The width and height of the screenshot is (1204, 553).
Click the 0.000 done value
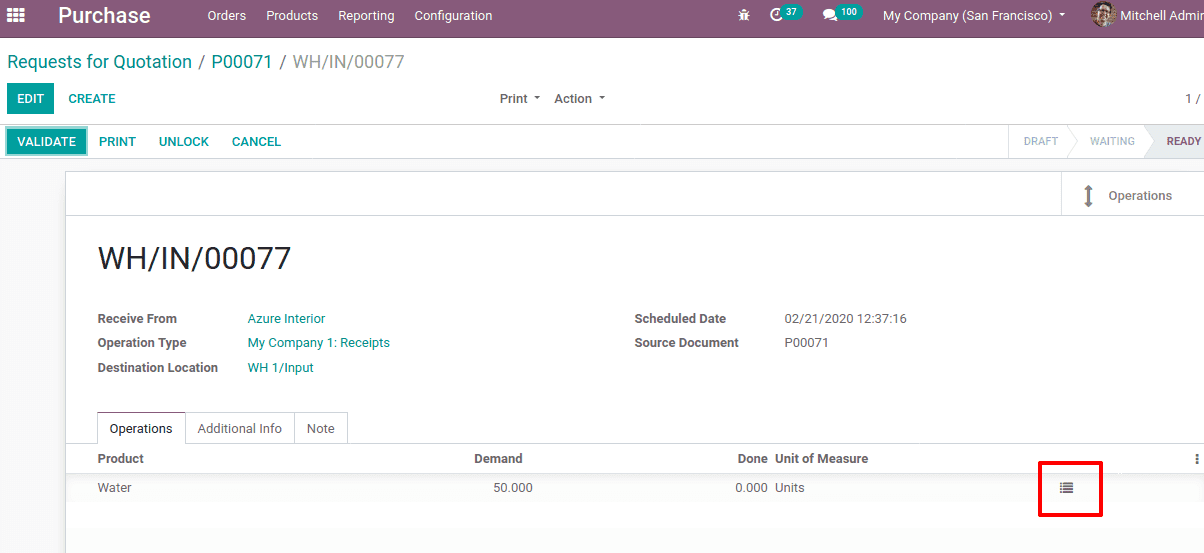[751, 488]
